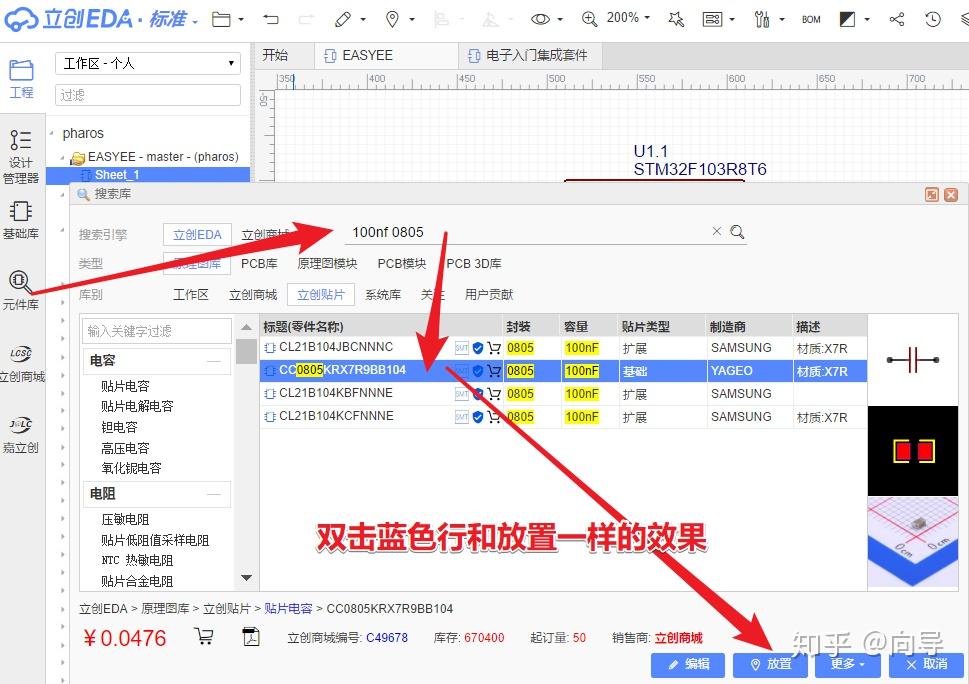Click scroll-down arrow of category list
Viewport: 969px width, 684px height.
pyautogui.click(x=247, y=578)
